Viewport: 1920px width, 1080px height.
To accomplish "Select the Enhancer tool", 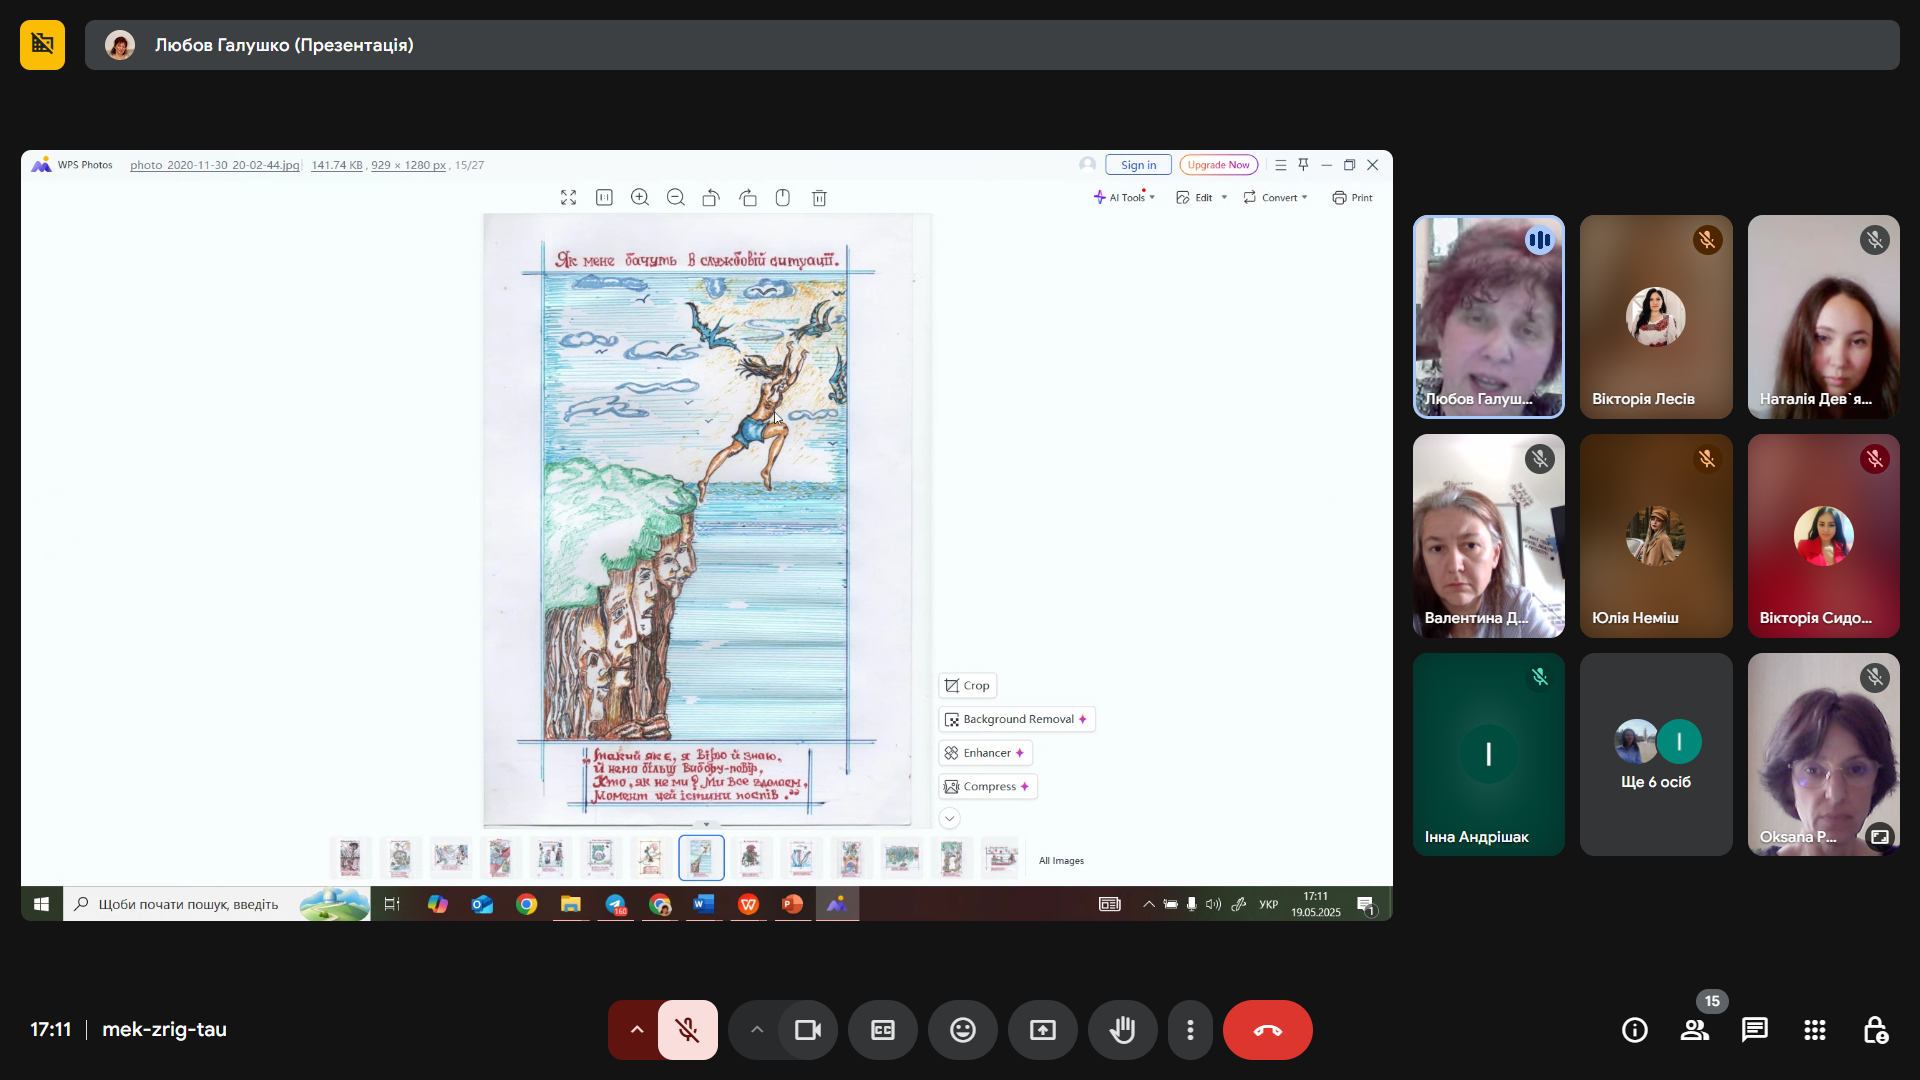I will (985, 753).
